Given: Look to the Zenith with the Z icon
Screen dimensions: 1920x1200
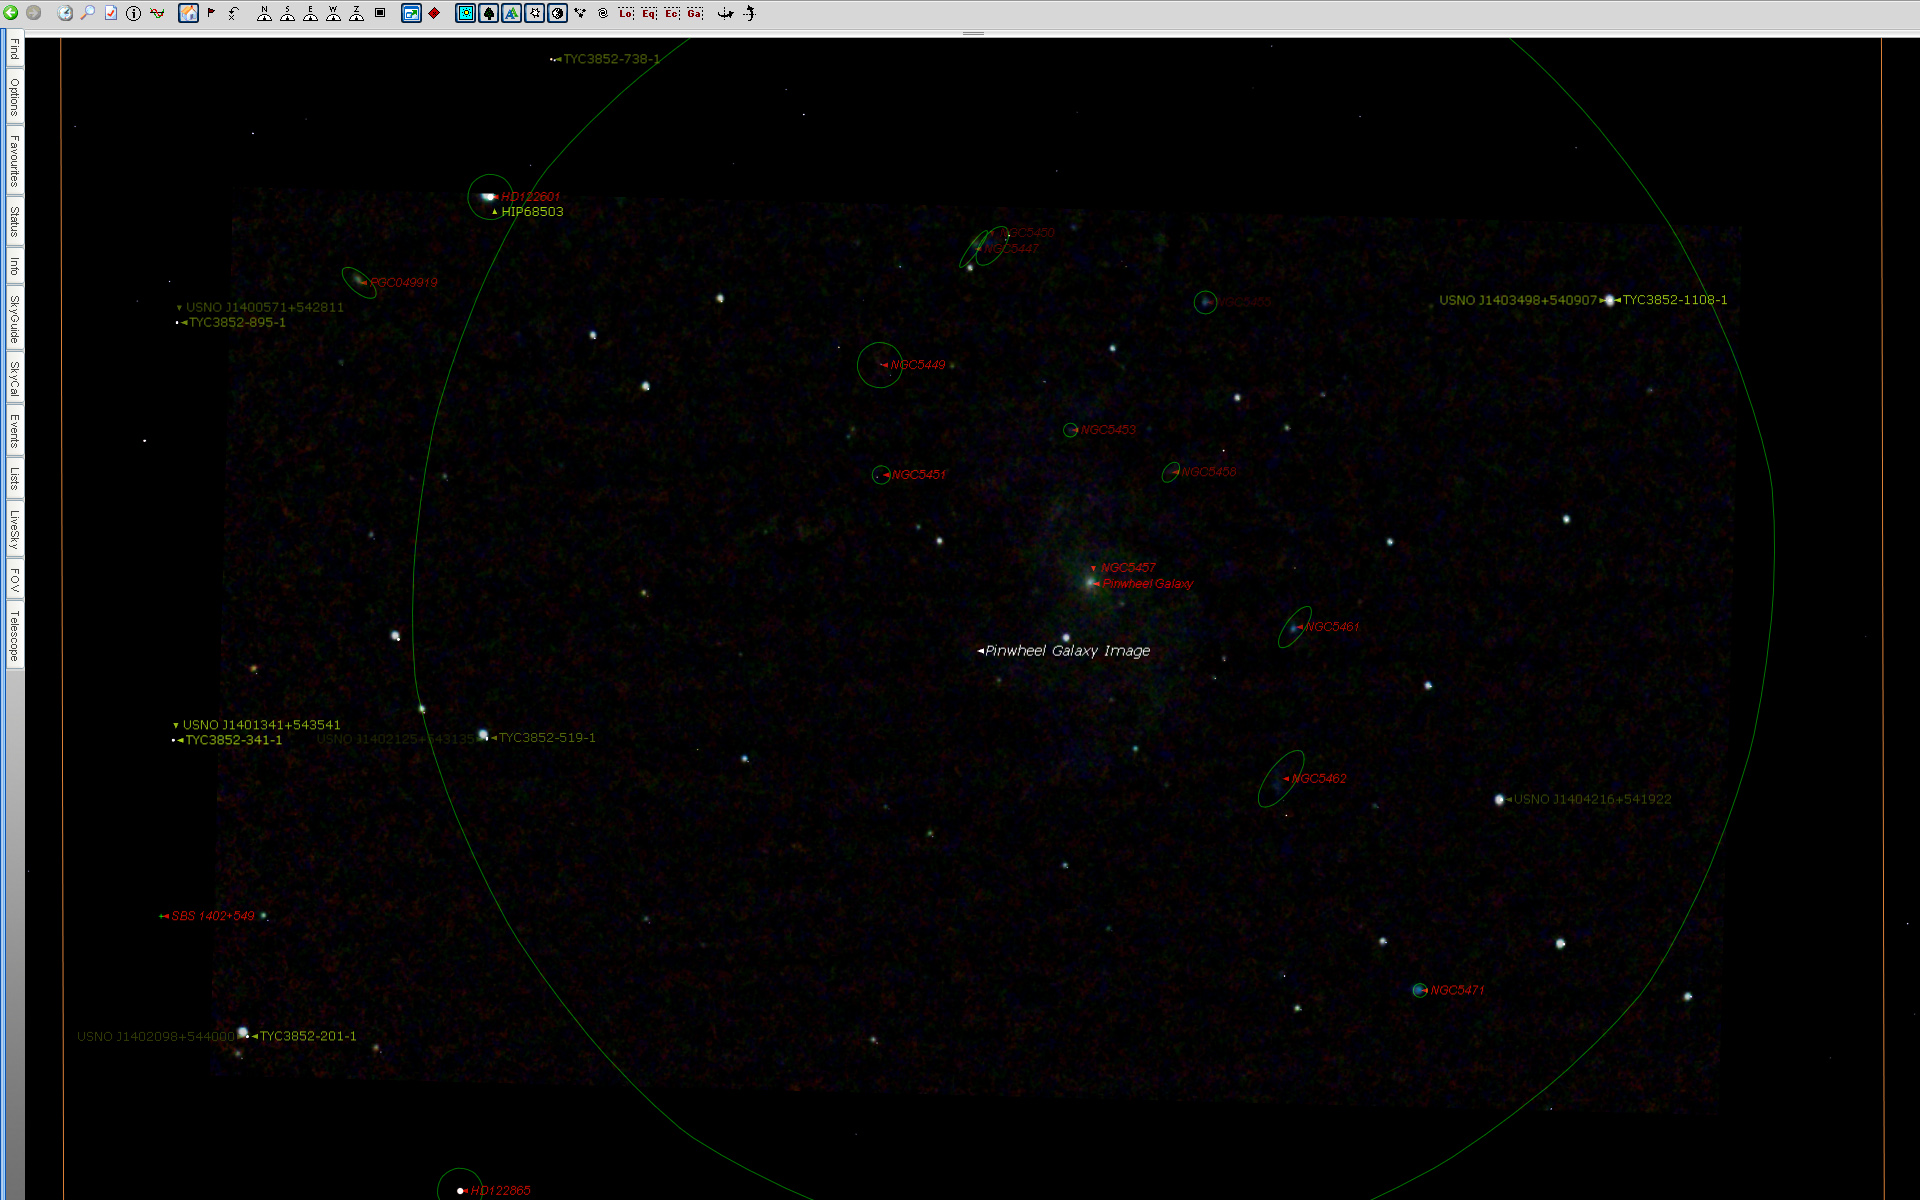Looking at the screenshot, I should tap(356, 13).
